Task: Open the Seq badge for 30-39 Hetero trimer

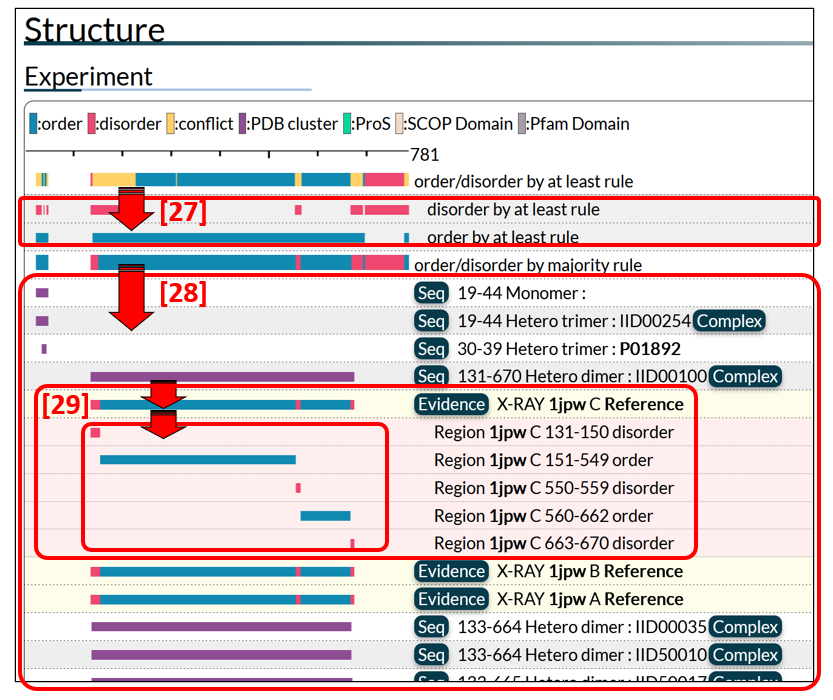Action: tap(431, 349)
